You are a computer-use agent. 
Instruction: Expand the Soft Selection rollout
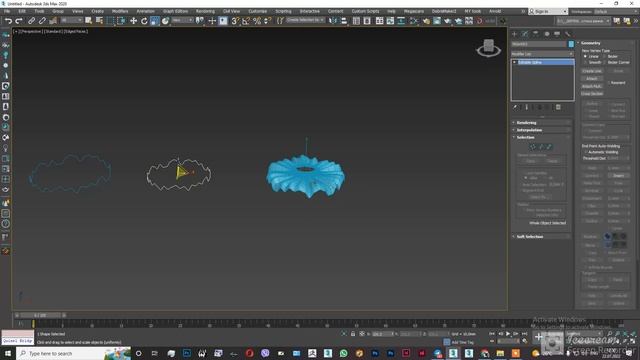click(542, 236)
